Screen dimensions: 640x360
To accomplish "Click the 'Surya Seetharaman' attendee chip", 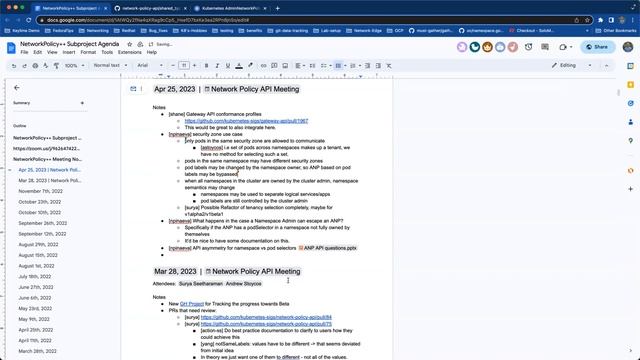I will 201,284.
